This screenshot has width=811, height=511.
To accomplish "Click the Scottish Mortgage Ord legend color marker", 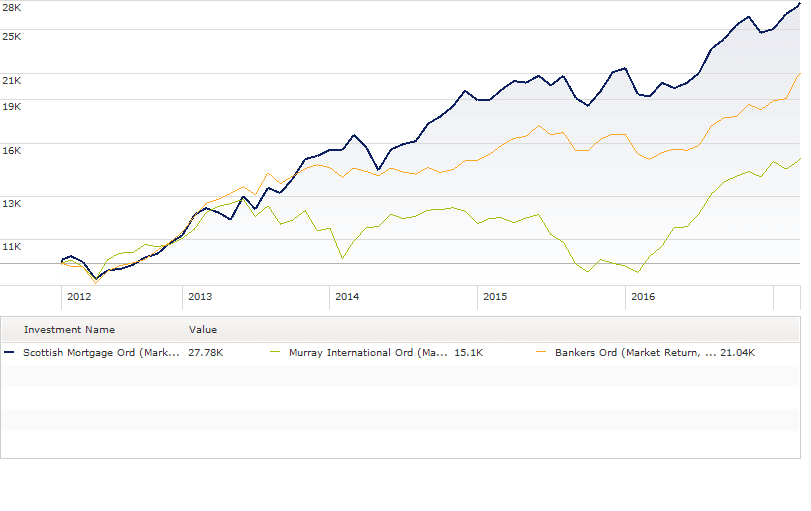I will pyautogui.click(x=10, y=352).
